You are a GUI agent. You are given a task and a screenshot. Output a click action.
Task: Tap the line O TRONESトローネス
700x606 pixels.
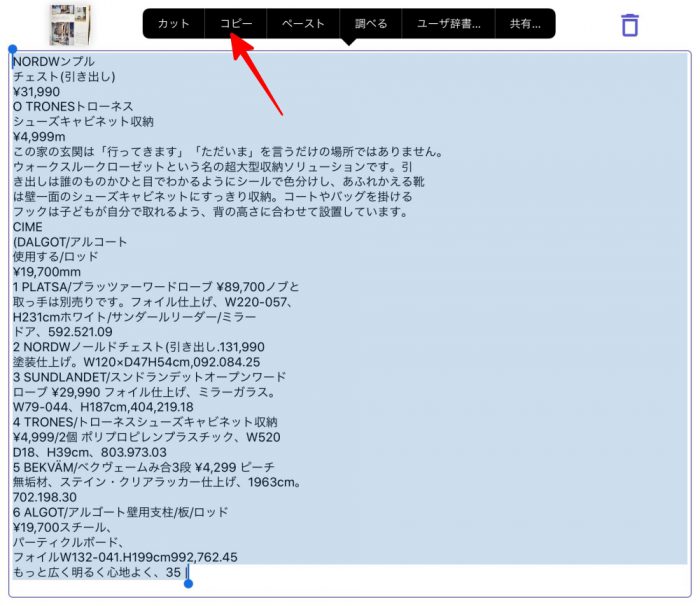pyautogui.click(x=73, y=107)
